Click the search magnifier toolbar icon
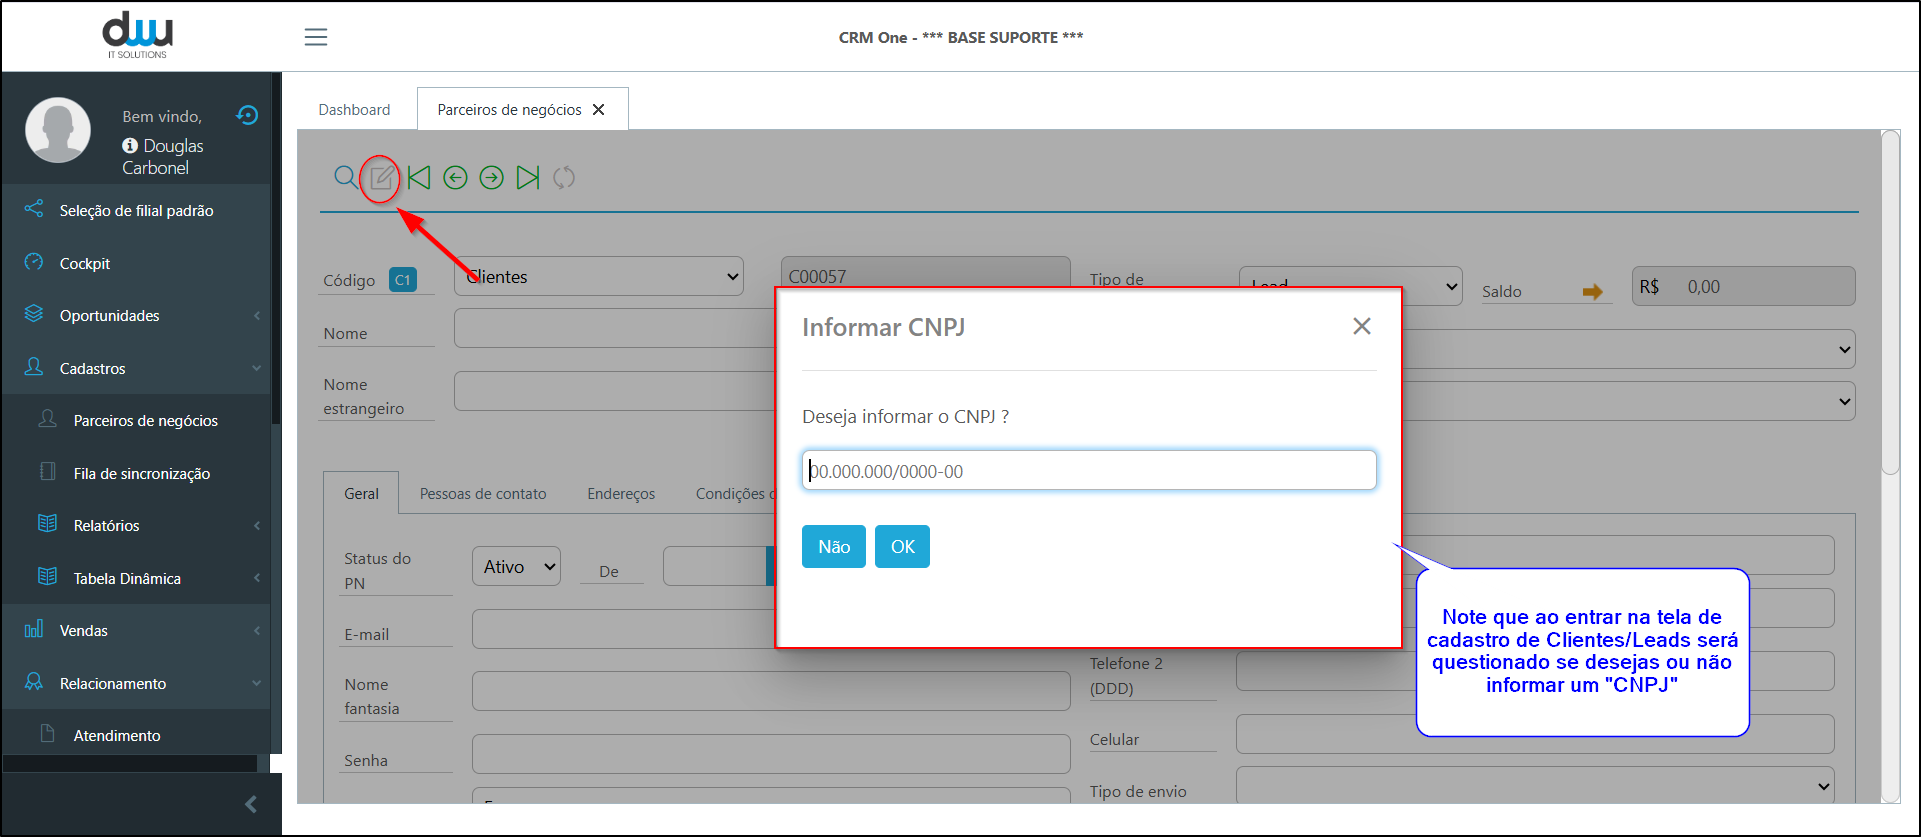This screenshot has height=837, width=1921. click(x=345, y=177)
